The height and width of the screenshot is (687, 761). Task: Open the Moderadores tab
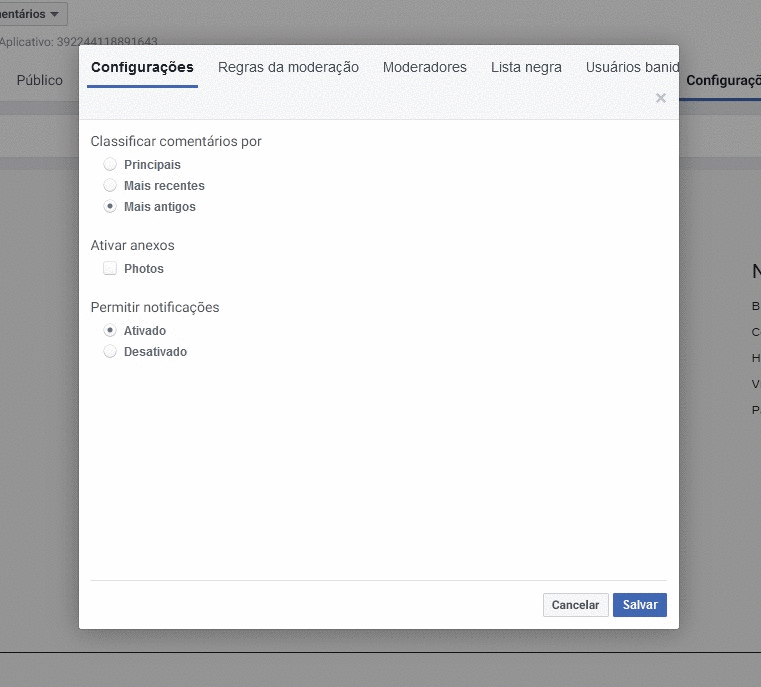click(425, 67)
